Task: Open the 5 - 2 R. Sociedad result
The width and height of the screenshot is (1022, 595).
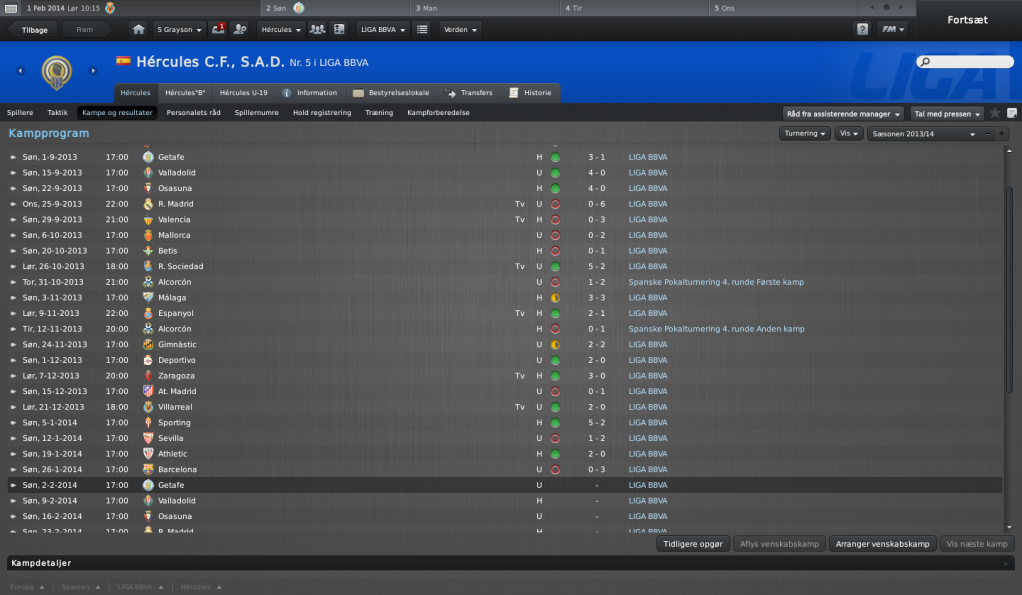Action: tap(596, 267)
